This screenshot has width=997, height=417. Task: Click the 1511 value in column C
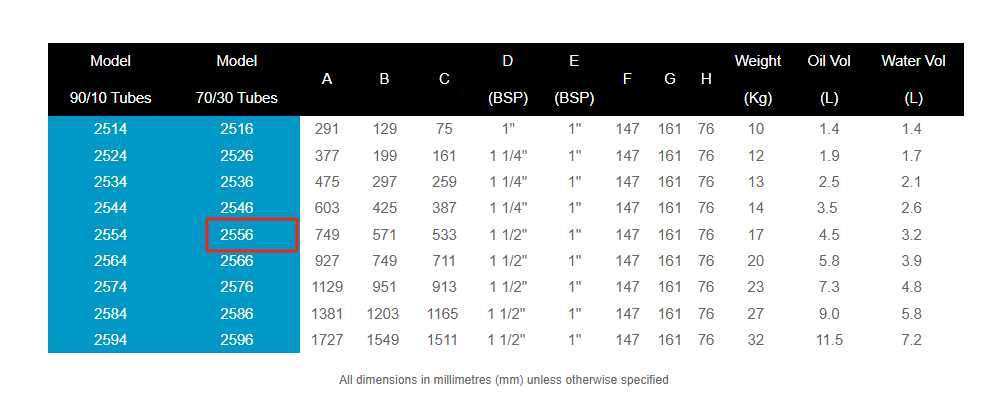[x=442, y=340]
